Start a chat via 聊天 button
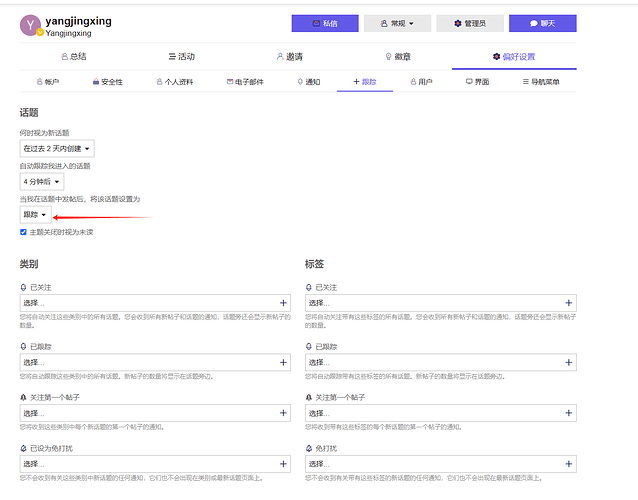Screen dimensions: 638x500 click(x=542, y=23)
